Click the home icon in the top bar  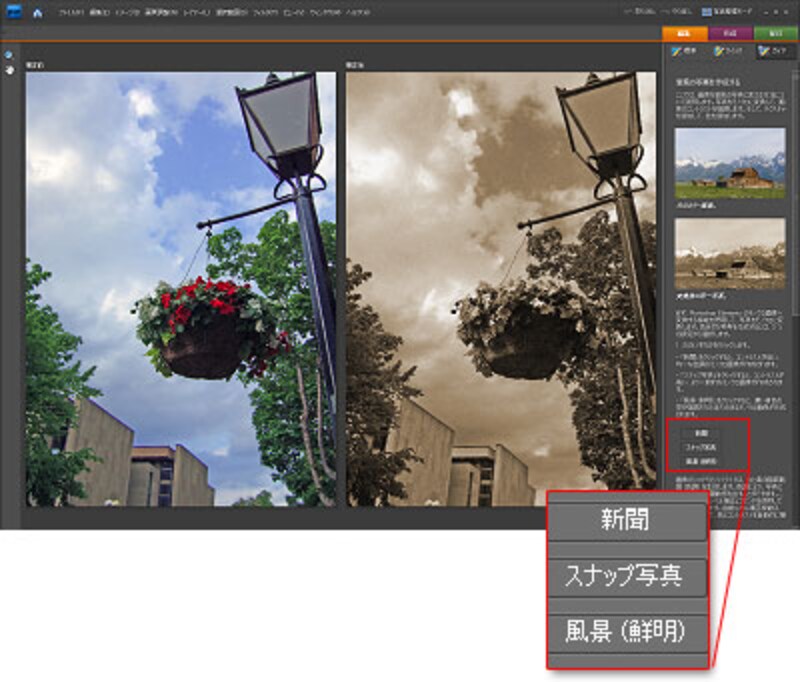(37, 13)
